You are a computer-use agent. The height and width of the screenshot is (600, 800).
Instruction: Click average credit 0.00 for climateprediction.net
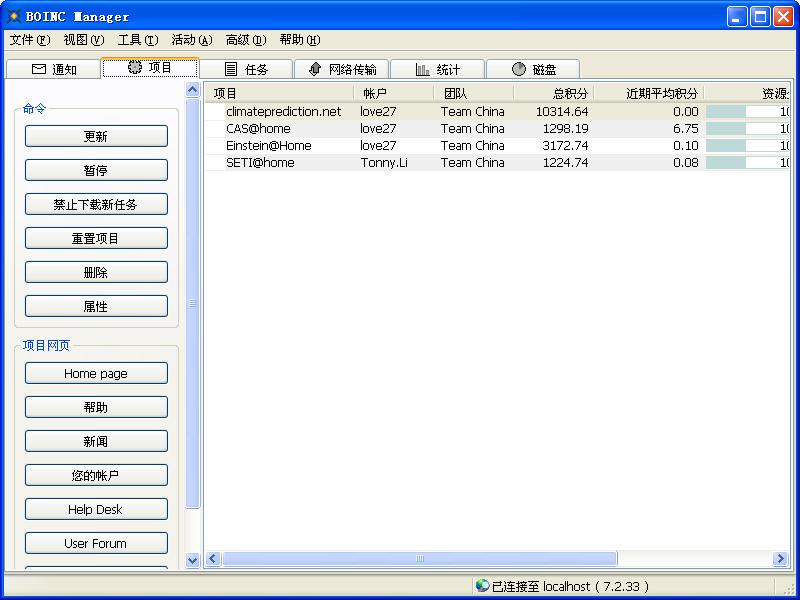tap(686, 111)
